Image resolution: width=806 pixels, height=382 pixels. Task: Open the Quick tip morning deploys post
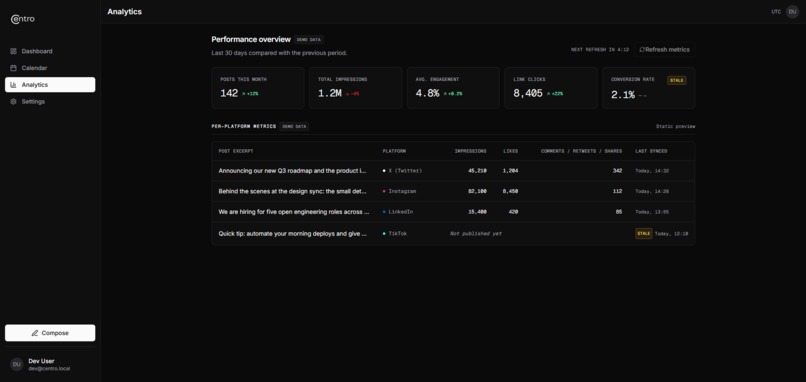[453, 233]
